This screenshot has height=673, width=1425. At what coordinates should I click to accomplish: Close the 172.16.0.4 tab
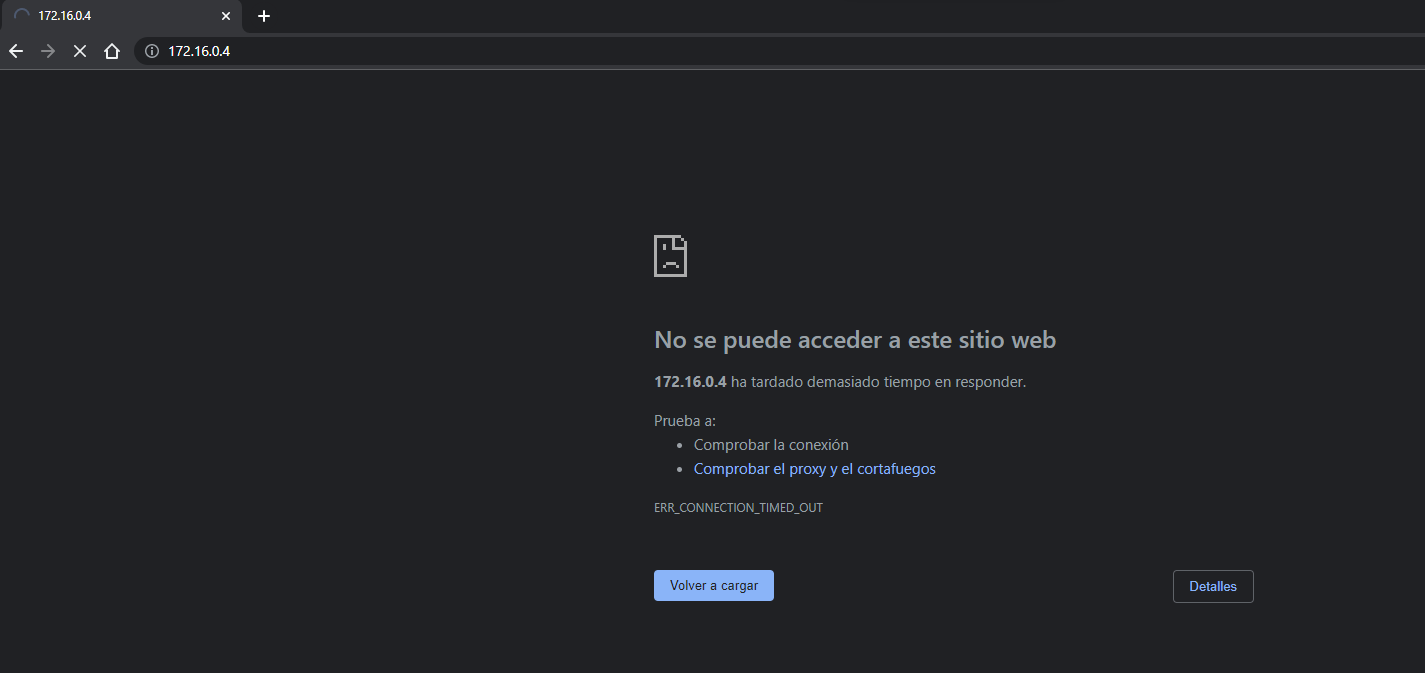pos(226,16)
